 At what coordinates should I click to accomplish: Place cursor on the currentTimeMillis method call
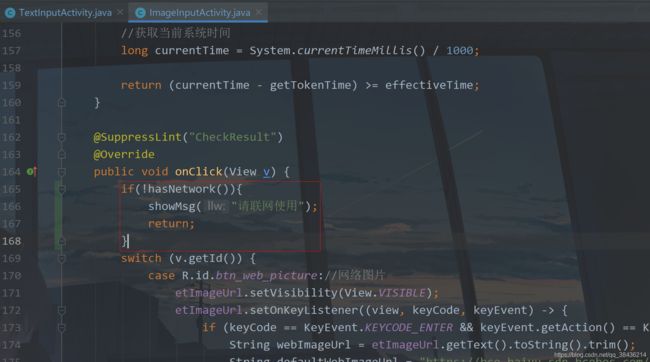click(354, 51)
